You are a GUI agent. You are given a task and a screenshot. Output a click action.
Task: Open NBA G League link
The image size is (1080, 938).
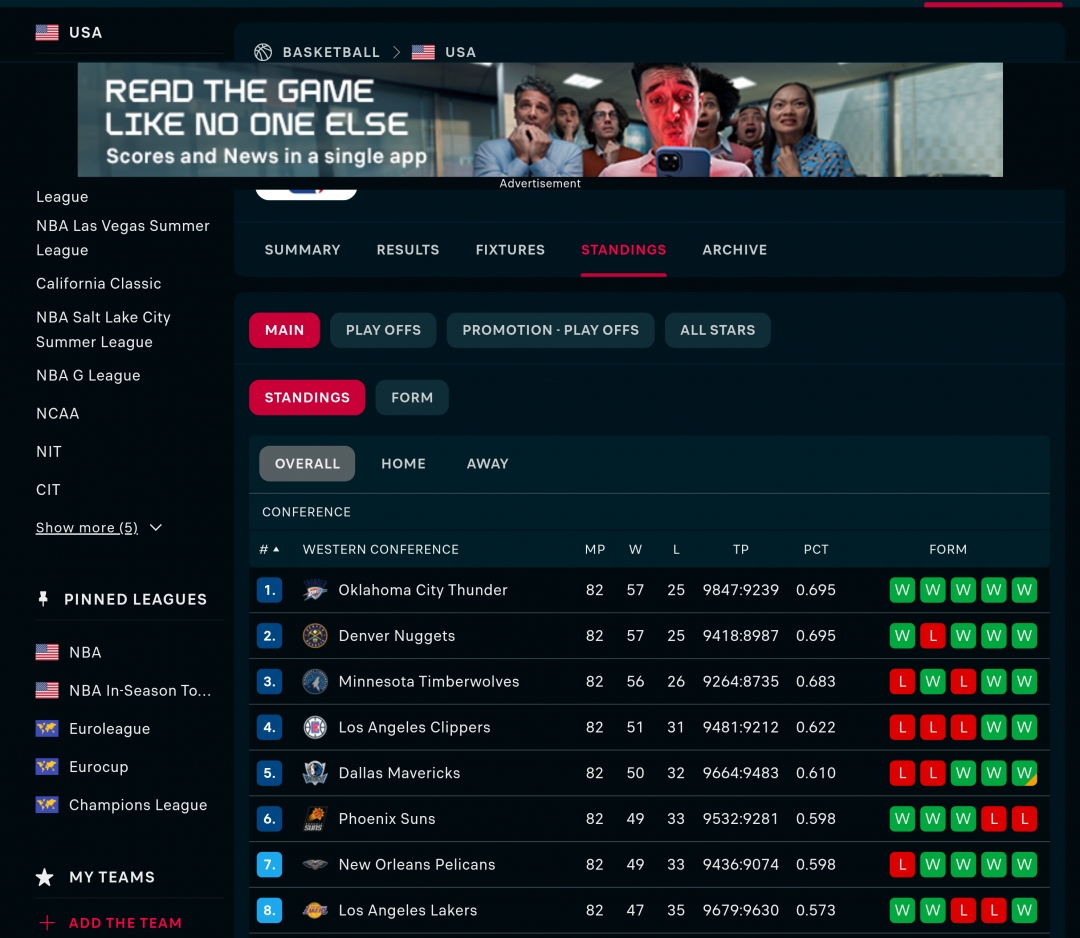[88, 376]
